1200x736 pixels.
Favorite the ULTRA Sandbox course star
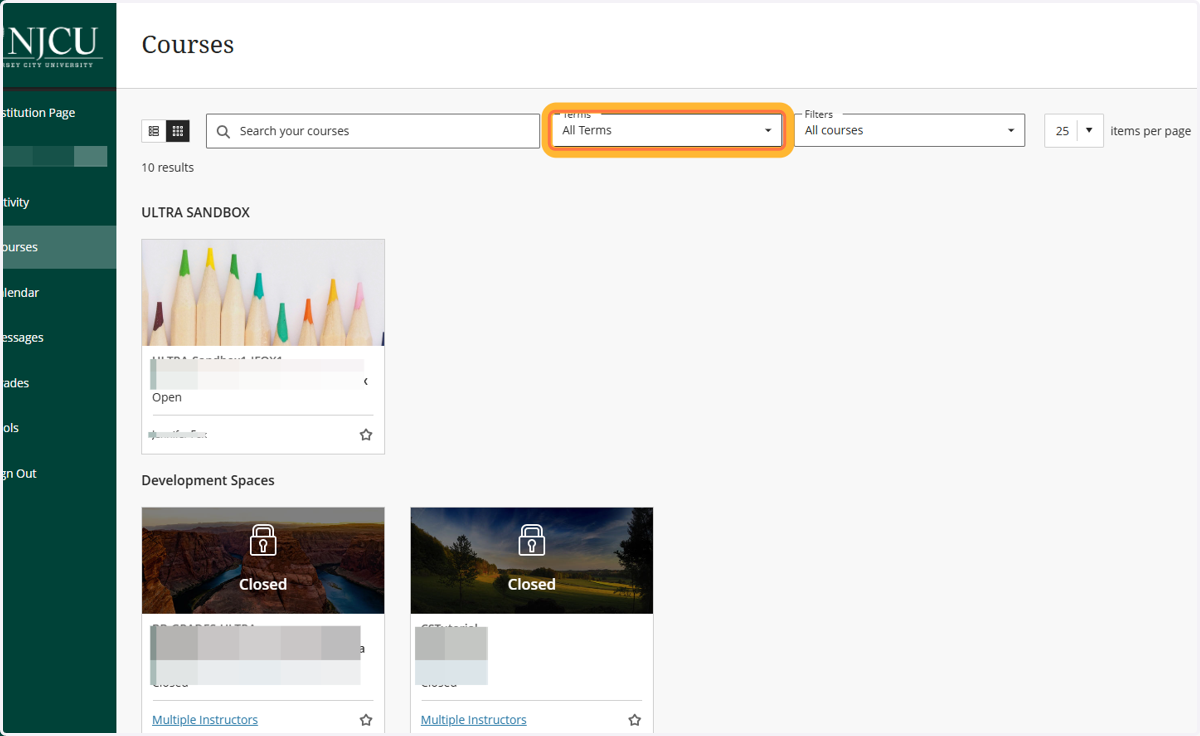pos(366,435)
